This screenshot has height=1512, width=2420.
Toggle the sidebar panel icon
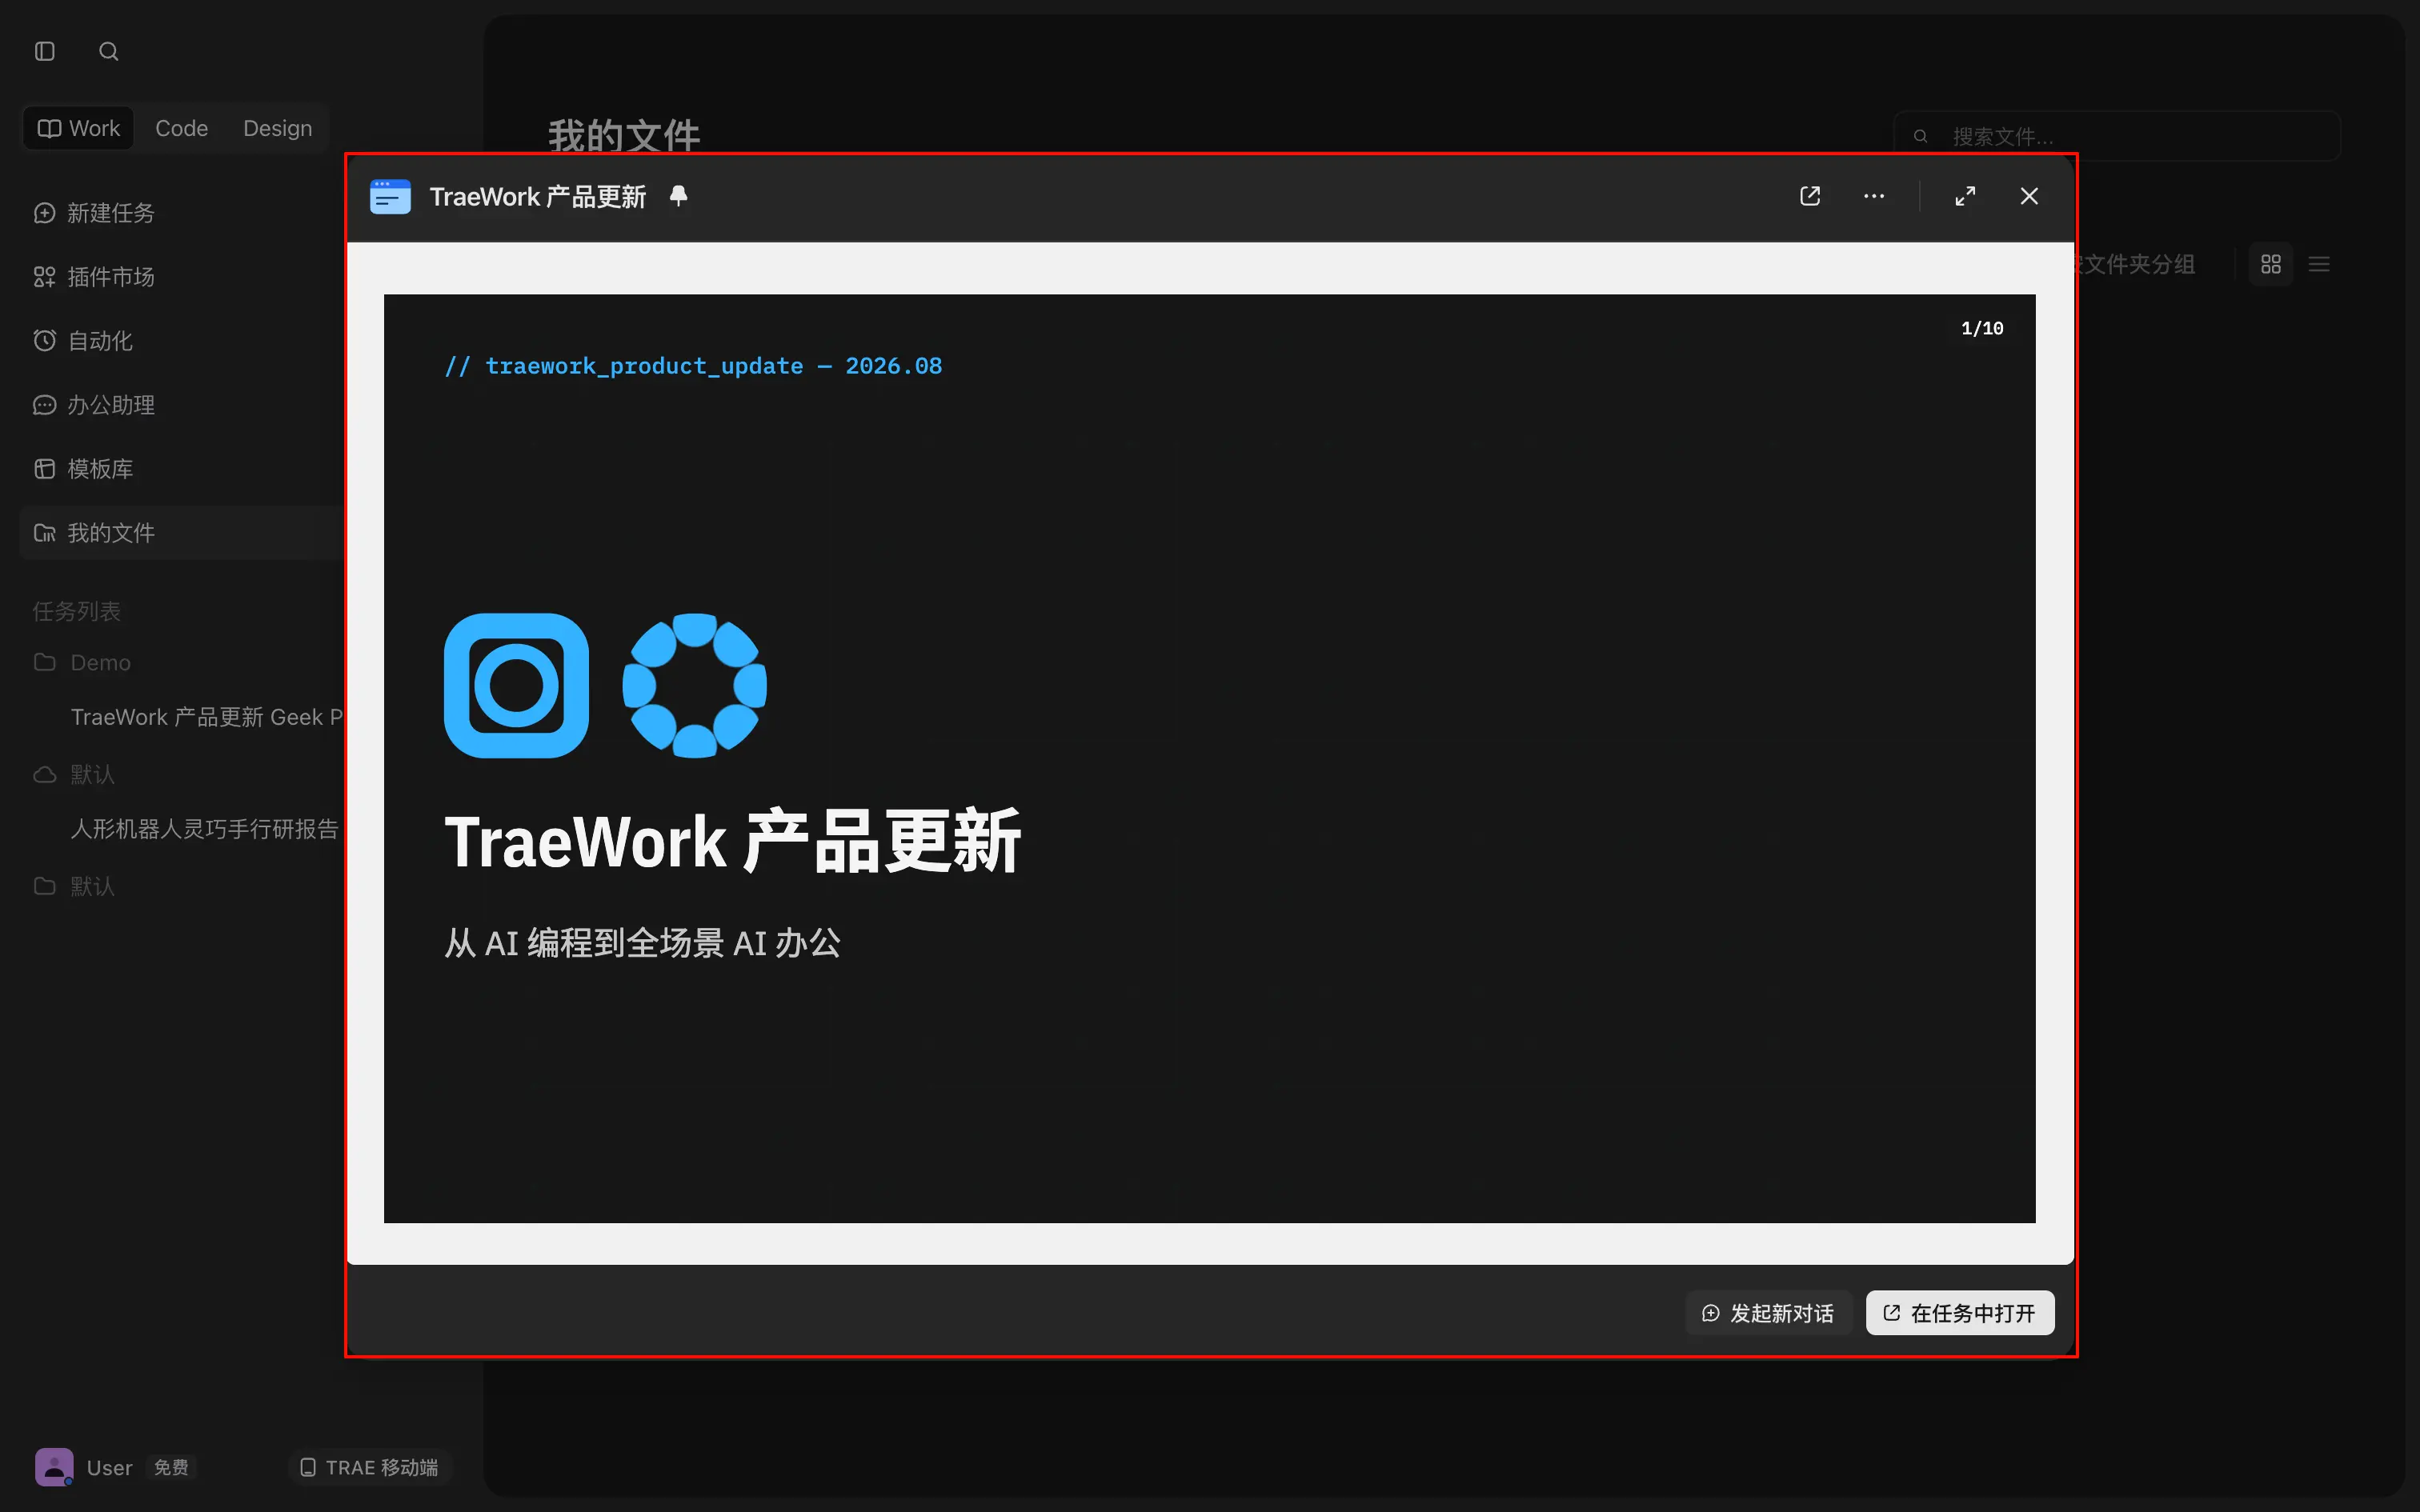point(45,51)
